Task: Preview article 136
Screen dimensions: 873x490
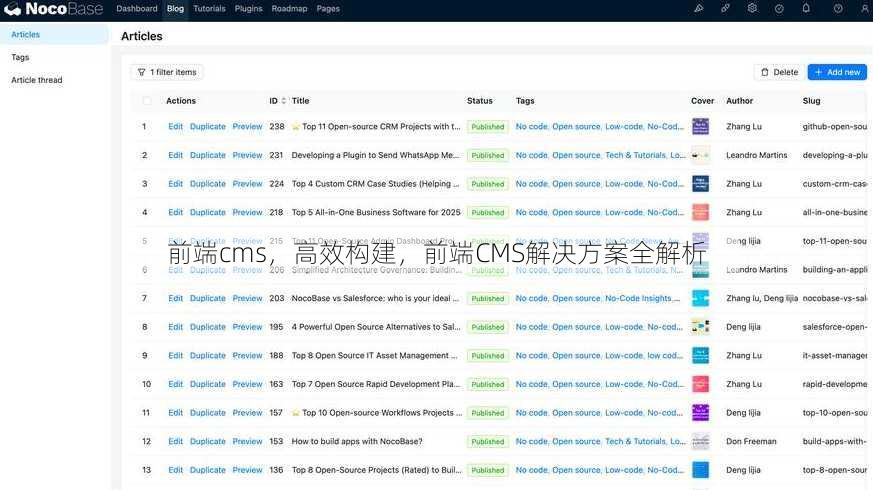Action: point(247,470)
